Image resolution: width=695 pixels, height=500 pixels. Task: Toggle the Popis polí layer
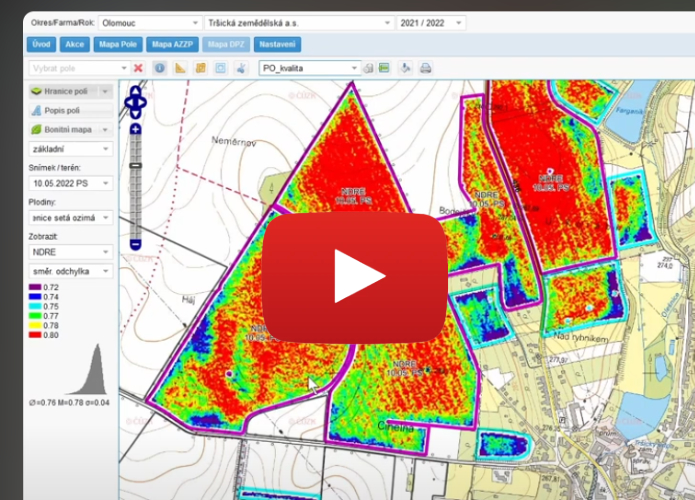coord(71,110)
